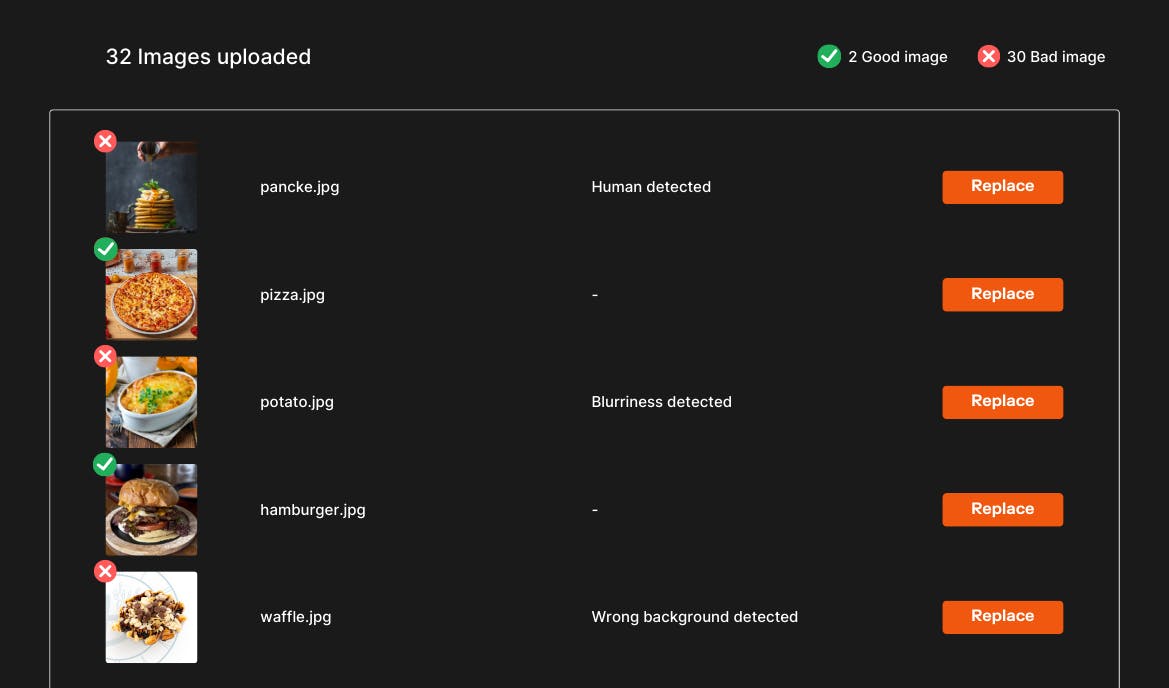Click the '2 Good image' label

897,57
